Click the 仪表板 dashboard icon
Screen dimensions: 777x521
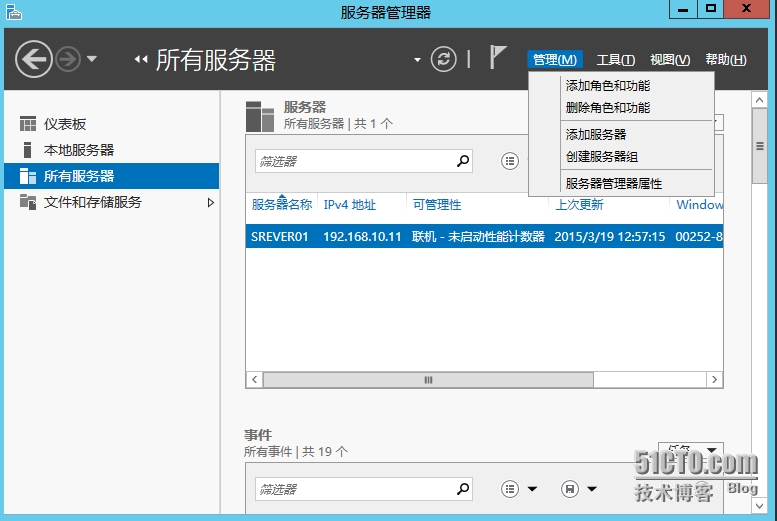point(28,124)
